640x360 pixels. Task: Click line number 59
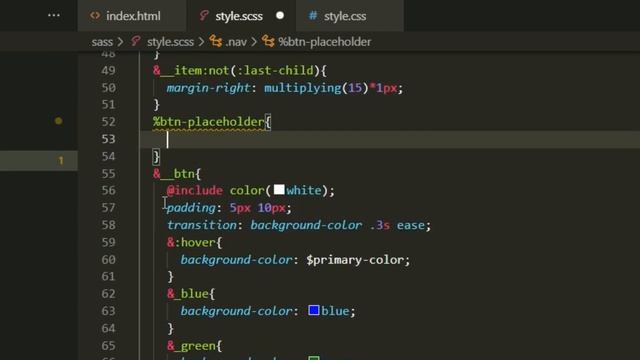tap(108, 242)
